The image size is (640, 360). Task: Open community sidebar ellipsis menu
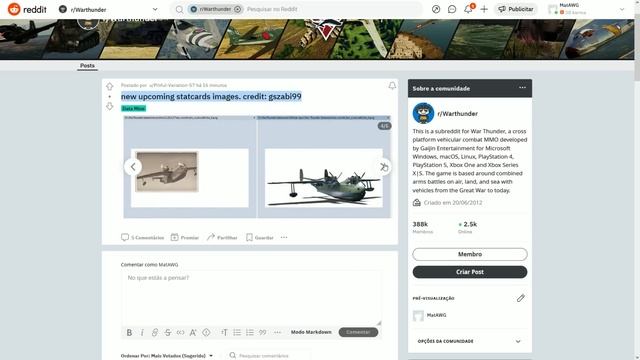(522, 88)
